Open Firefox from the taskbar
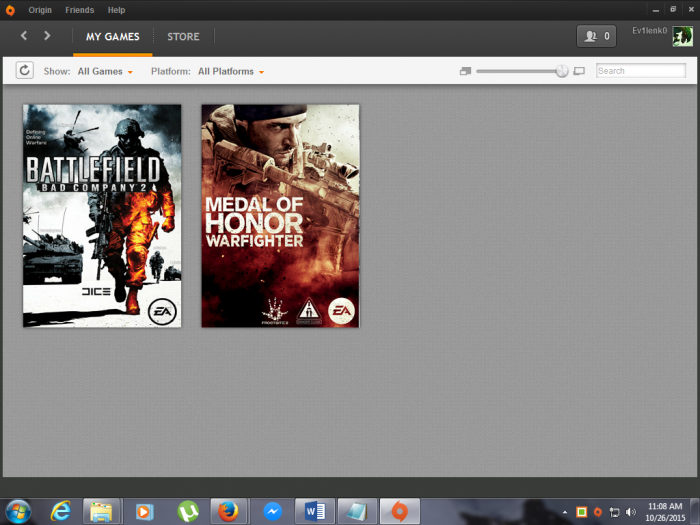This screenshot has height=525, width=700. [229, 512]
